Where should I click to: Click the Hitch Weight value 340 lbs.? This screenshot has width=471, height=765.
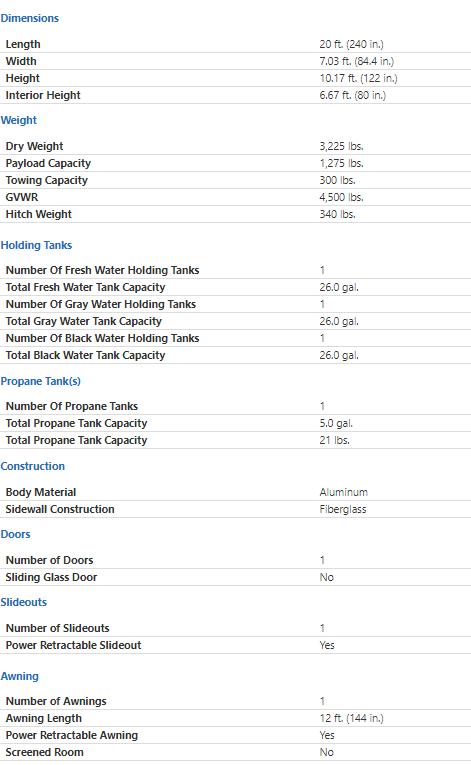337,214
